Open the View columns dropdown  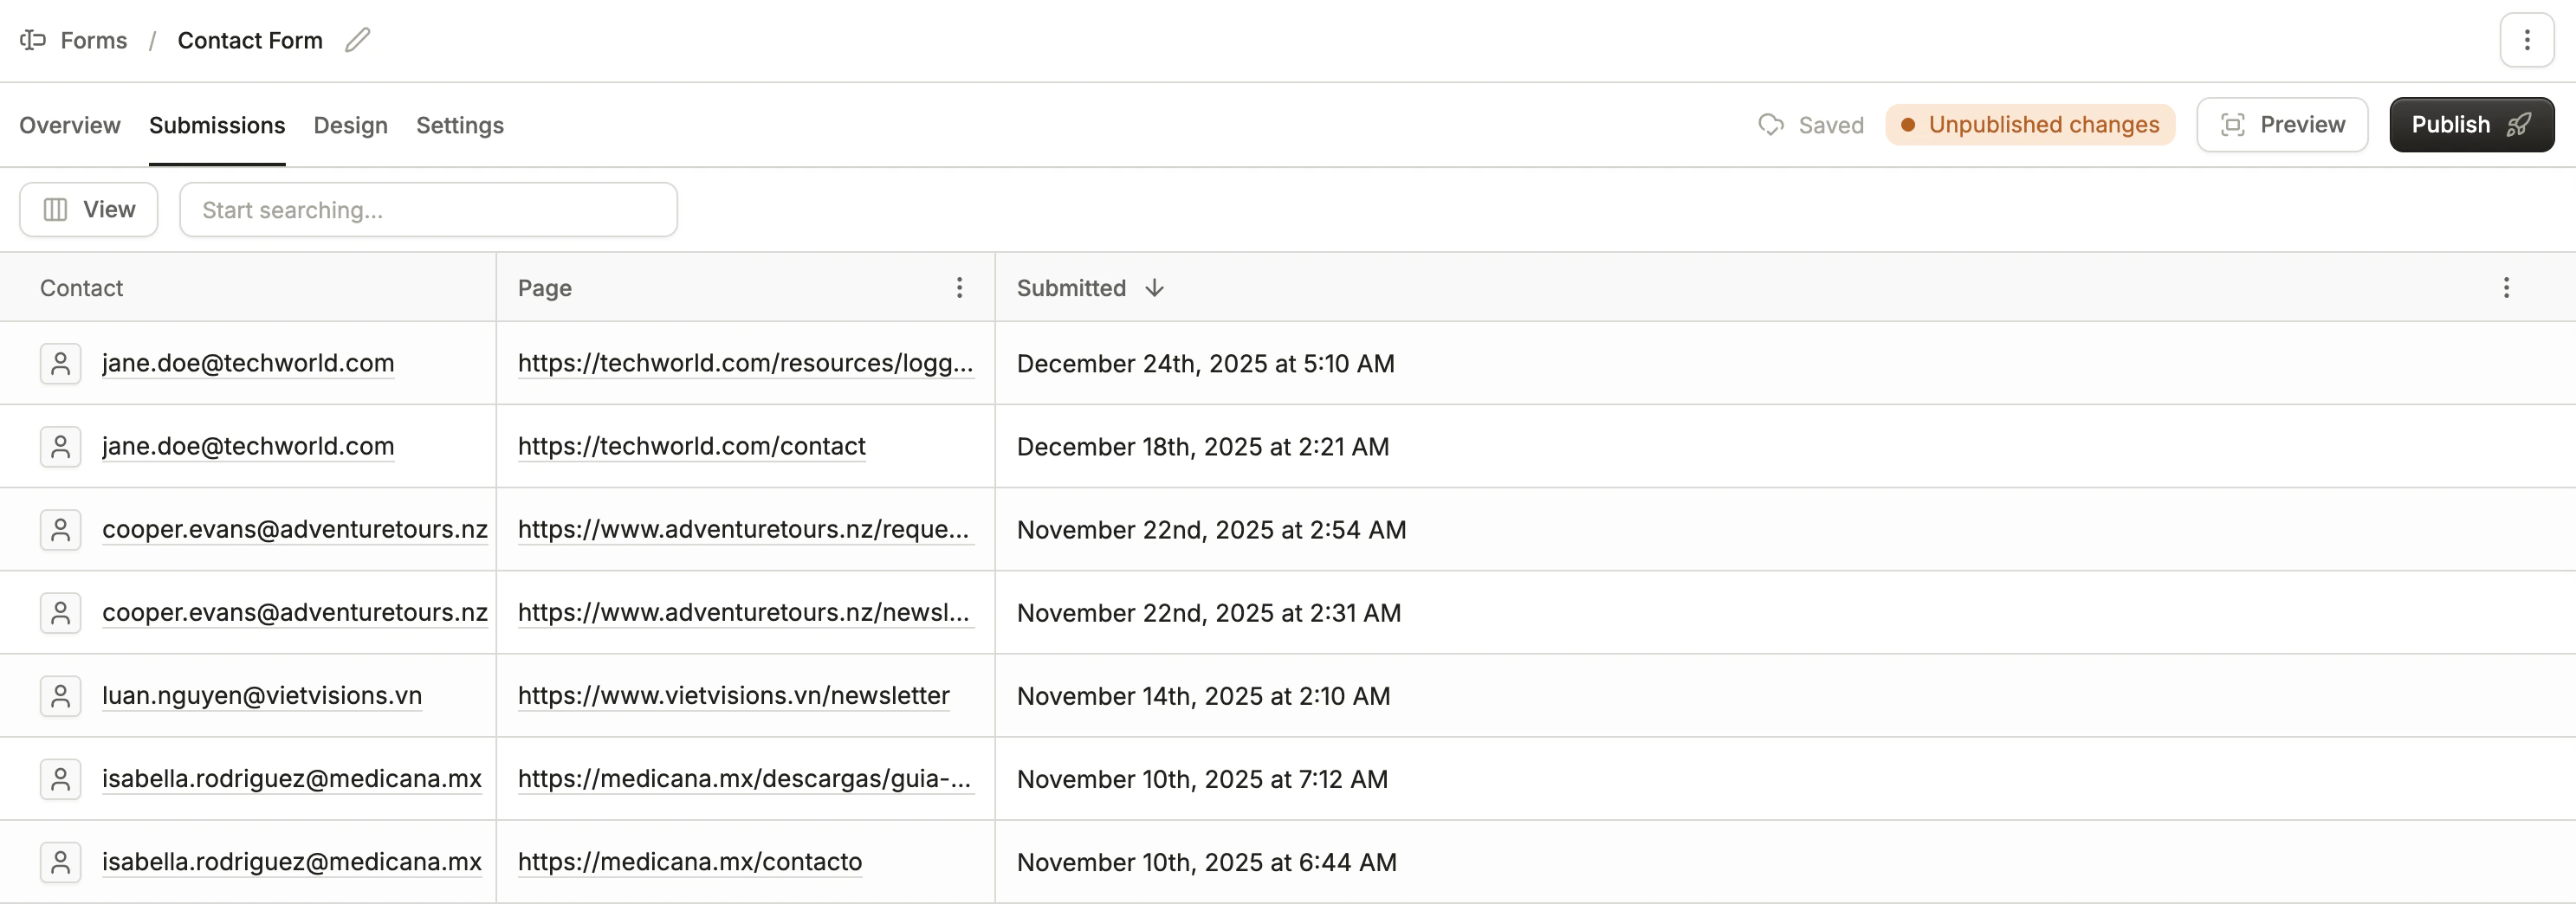point(89,210)
